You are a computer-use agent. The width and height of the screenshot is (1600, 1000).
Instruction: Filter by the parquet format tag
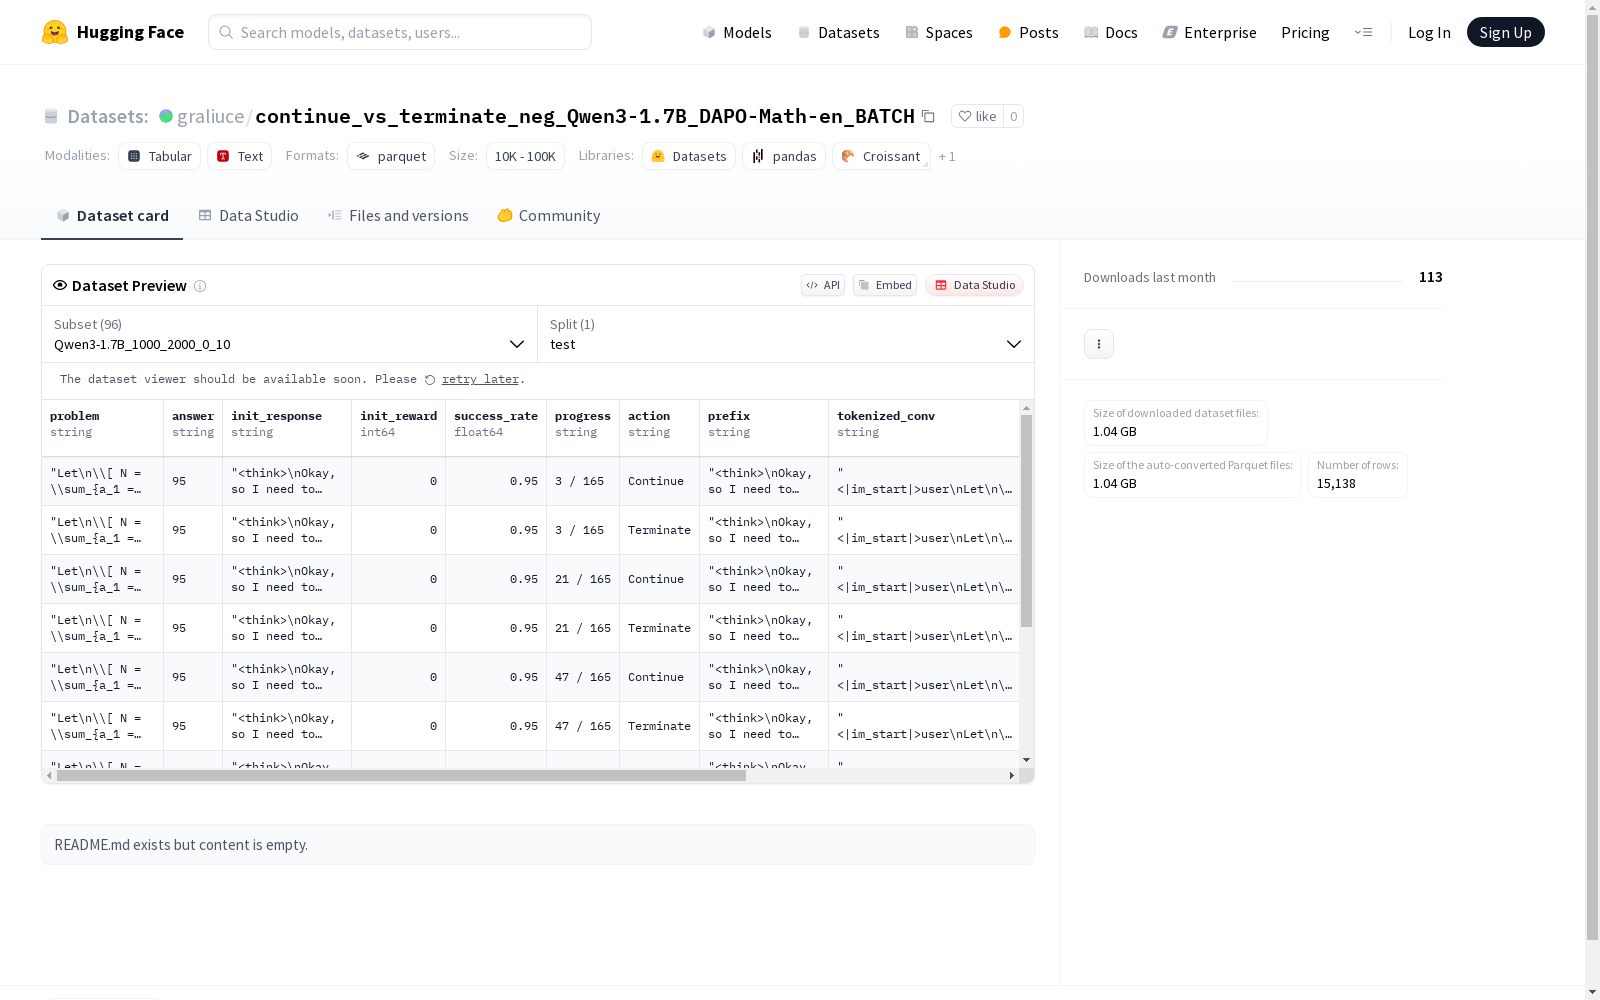(391, 156)
